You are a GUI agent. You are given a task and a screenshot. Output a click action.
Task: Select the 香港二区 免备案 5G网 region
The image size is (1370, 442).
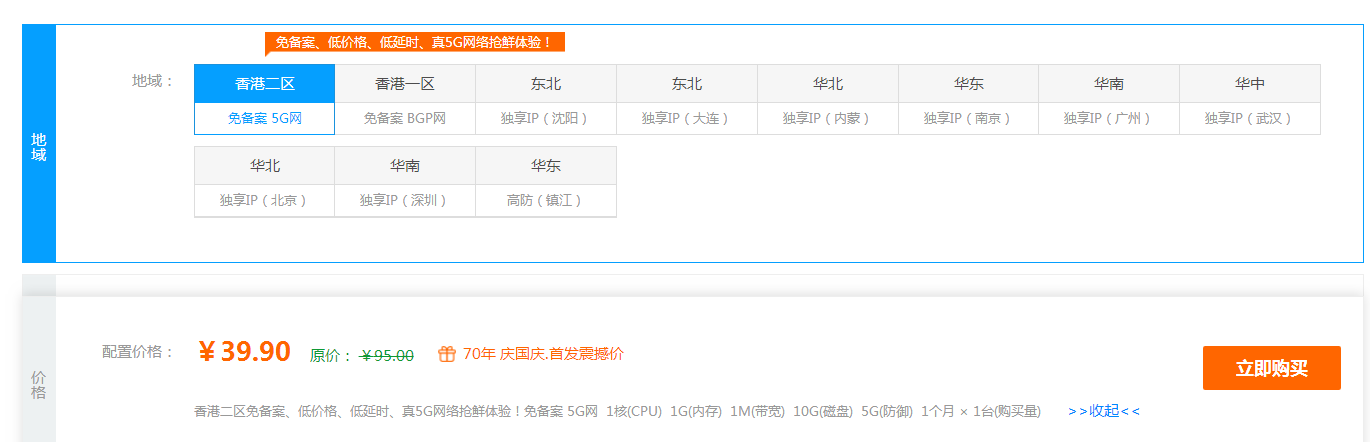tap(264, 99)
